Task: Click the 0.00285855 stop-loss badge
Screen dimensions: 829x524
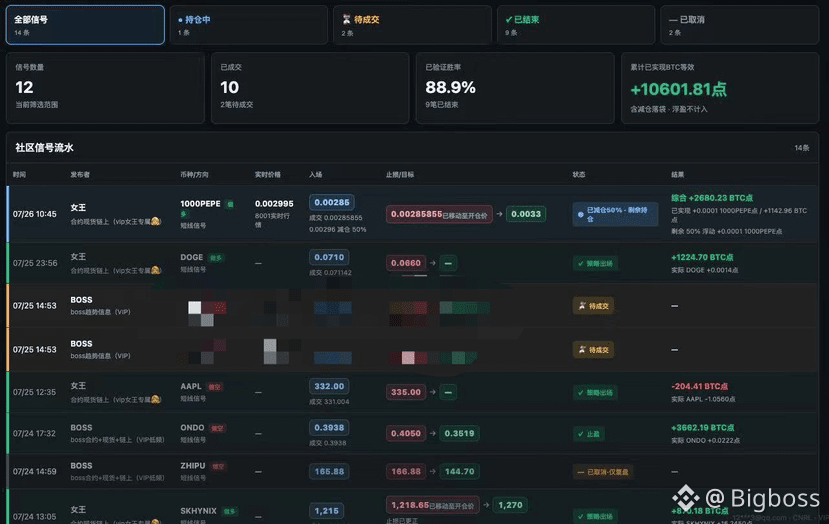Action: click(x=439, y=214)
